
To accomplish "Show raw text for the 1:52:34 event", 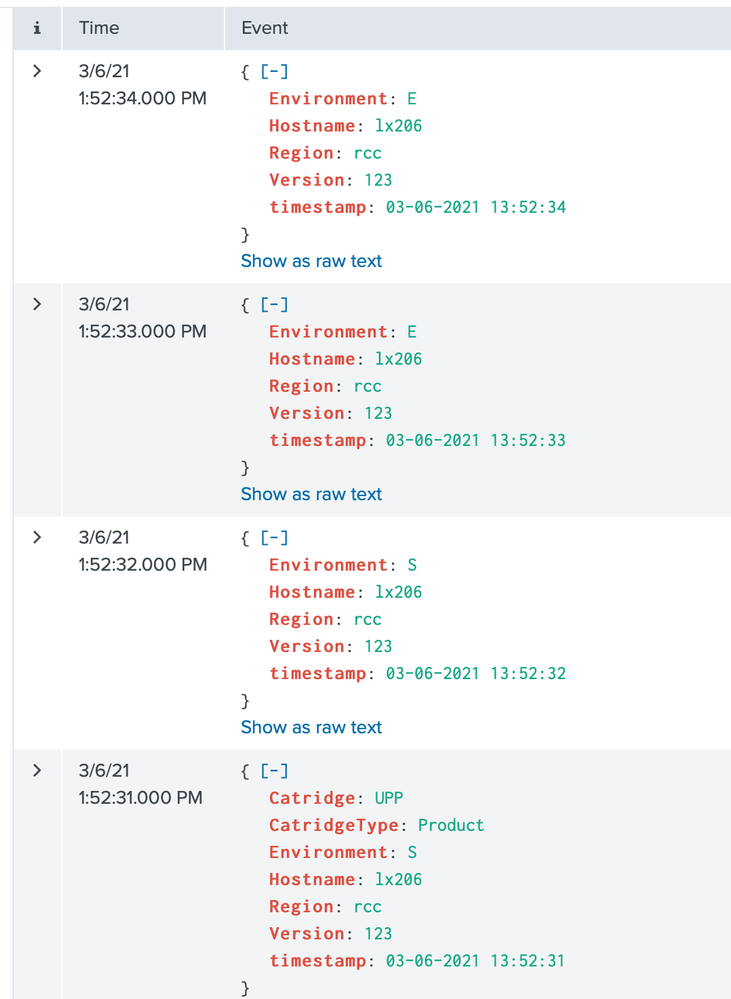I will 311,261.
